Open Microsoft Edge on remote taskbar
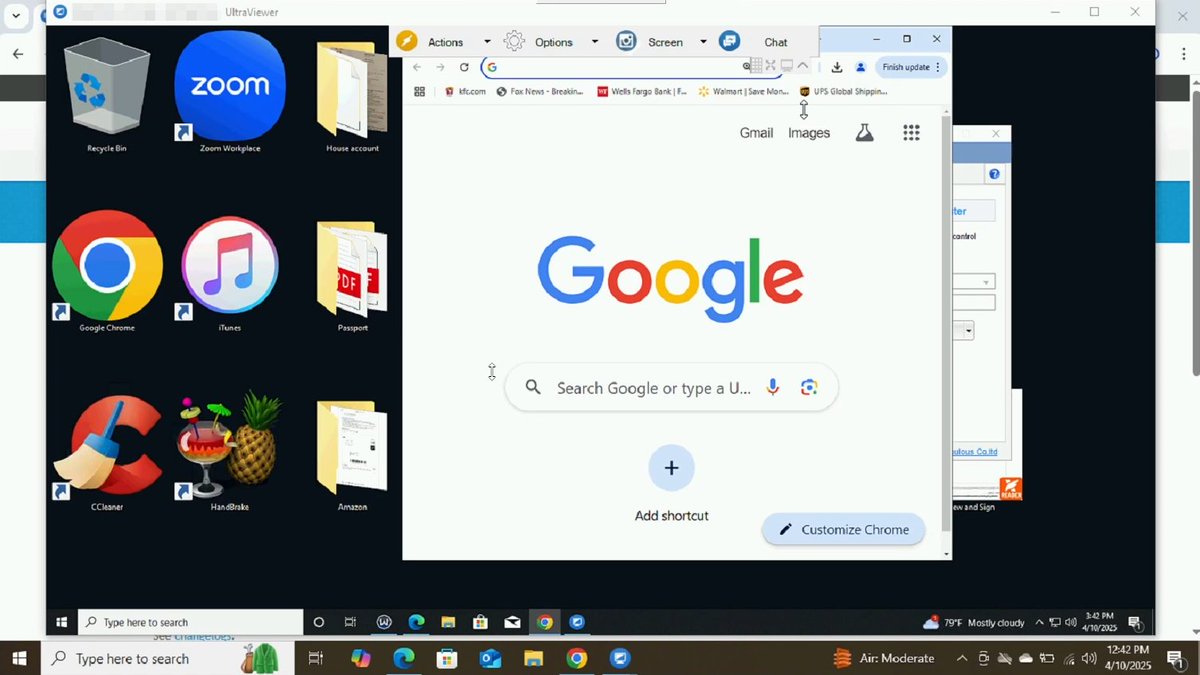 pos(416,622)
